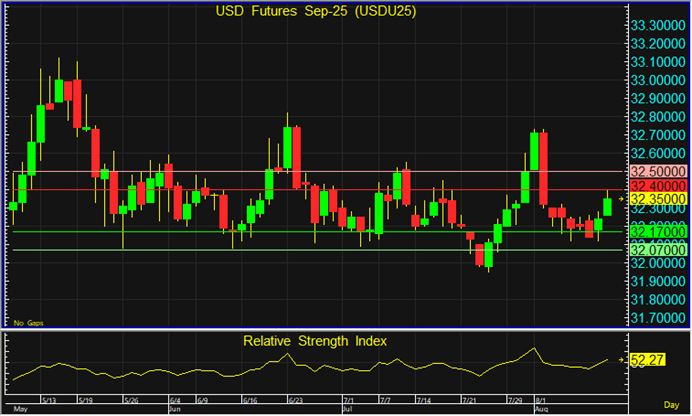
Task: Click the Relative Strength Index panel title
Action: 315,341
